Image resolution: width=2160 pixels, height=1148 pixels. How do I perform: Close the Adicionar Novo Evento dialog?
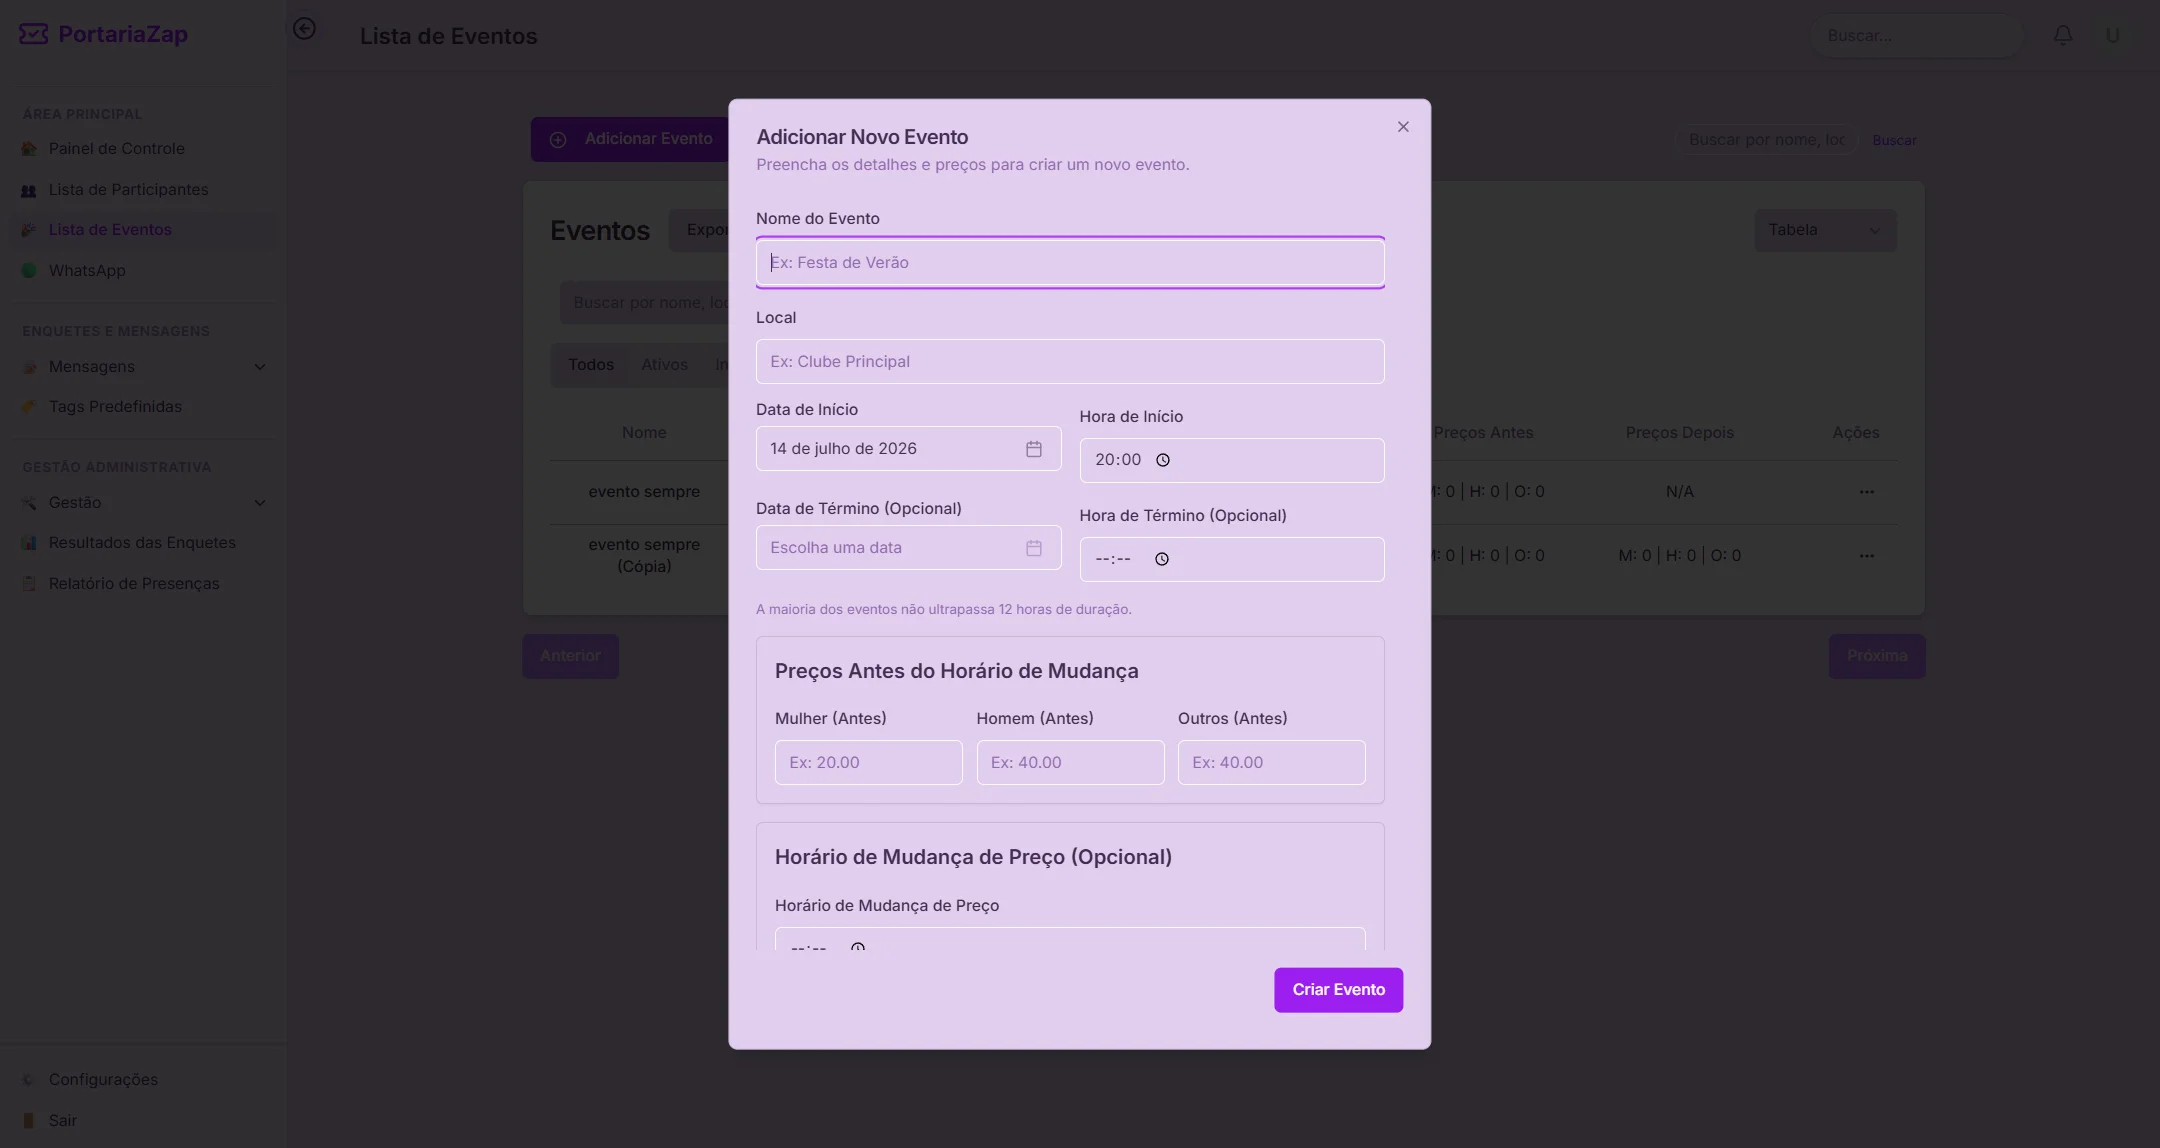pyautogui.click(x=1403, y=127)
